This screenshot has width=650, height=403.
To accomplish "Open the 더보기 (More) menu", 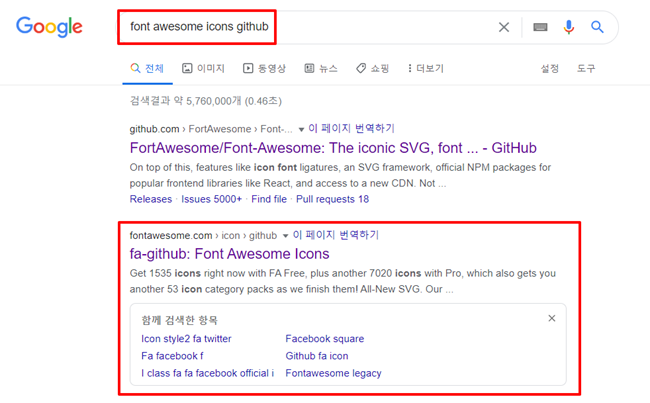I will coord(425,68).
